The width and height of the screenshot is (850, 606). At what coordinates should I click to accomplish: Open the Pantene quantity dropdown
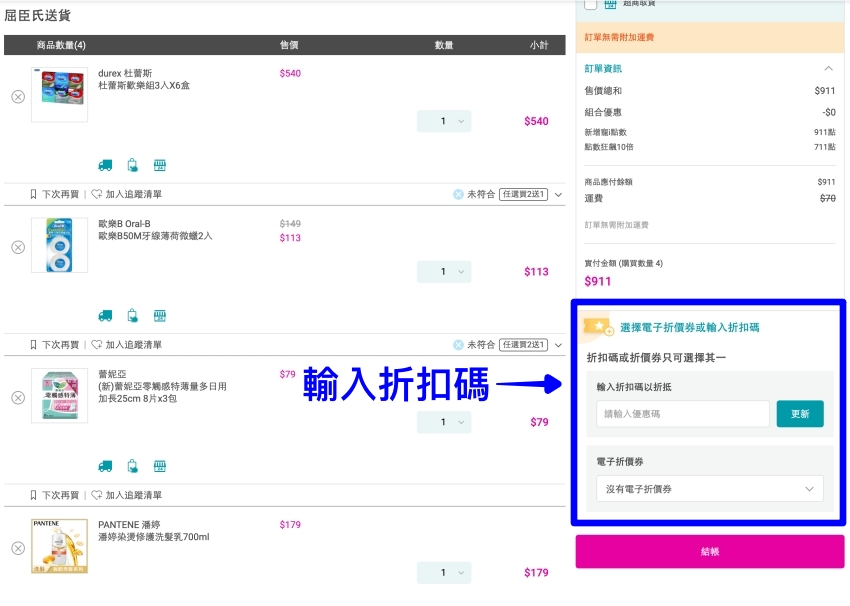(x=444, y=573)
